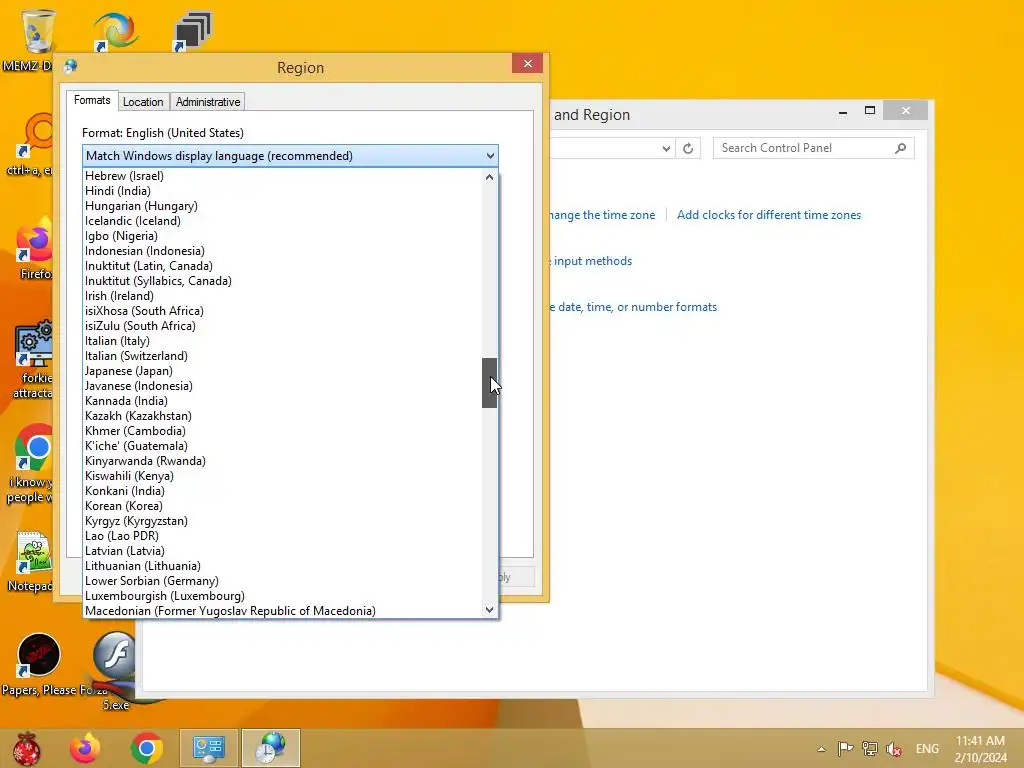Click the muted volume tray icon
1024x768 pixels.
893,748
